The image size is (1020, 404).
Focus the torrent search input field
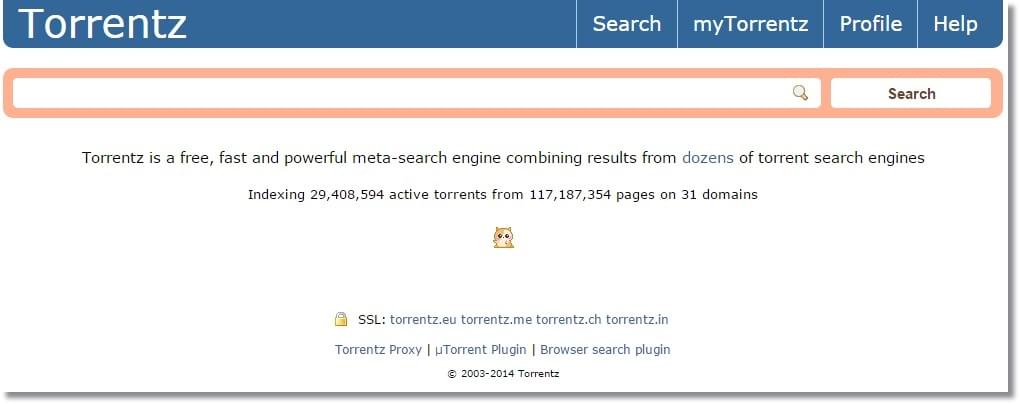click(416, 93)
